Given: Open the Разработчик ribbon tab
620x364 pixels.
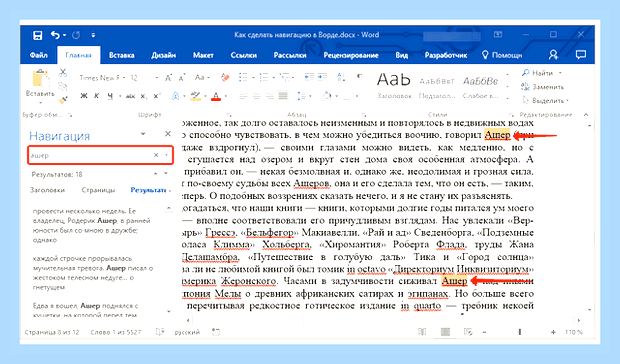Looking at the screenshot, I should click(x=446, y=55).
